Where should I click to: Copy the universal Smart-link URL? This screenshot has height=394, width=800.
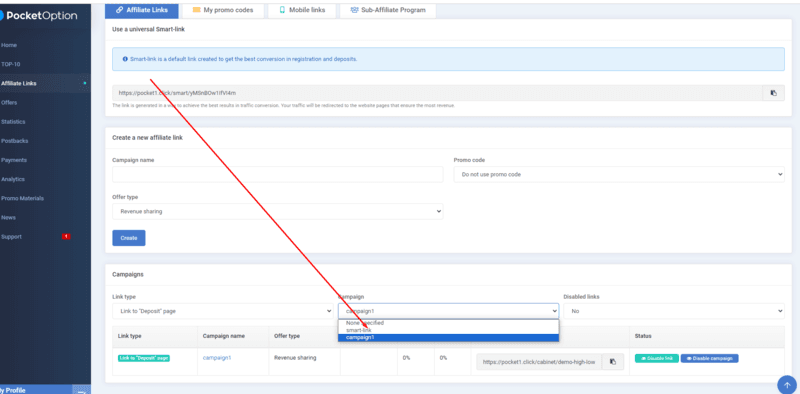[773, 93]
